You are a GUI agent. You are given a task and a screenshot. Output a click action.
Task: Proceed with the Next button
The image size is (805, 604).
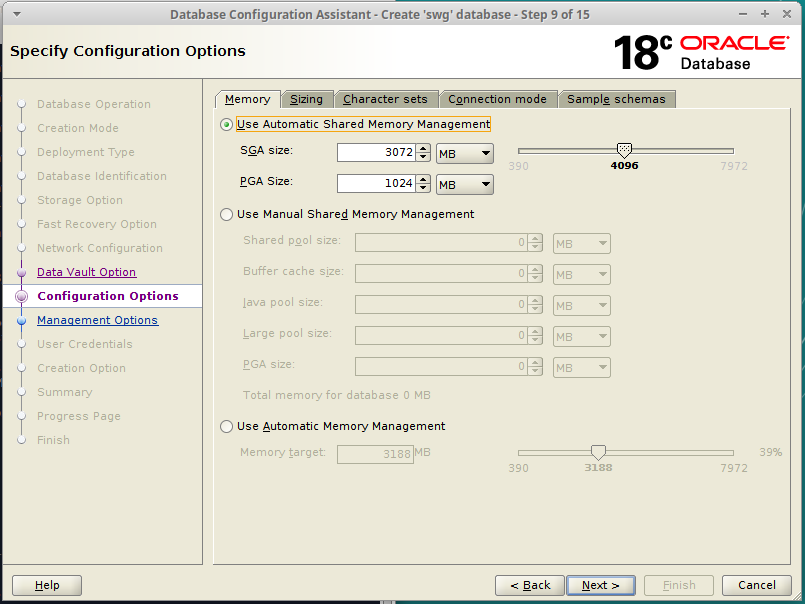pos(601,586)
